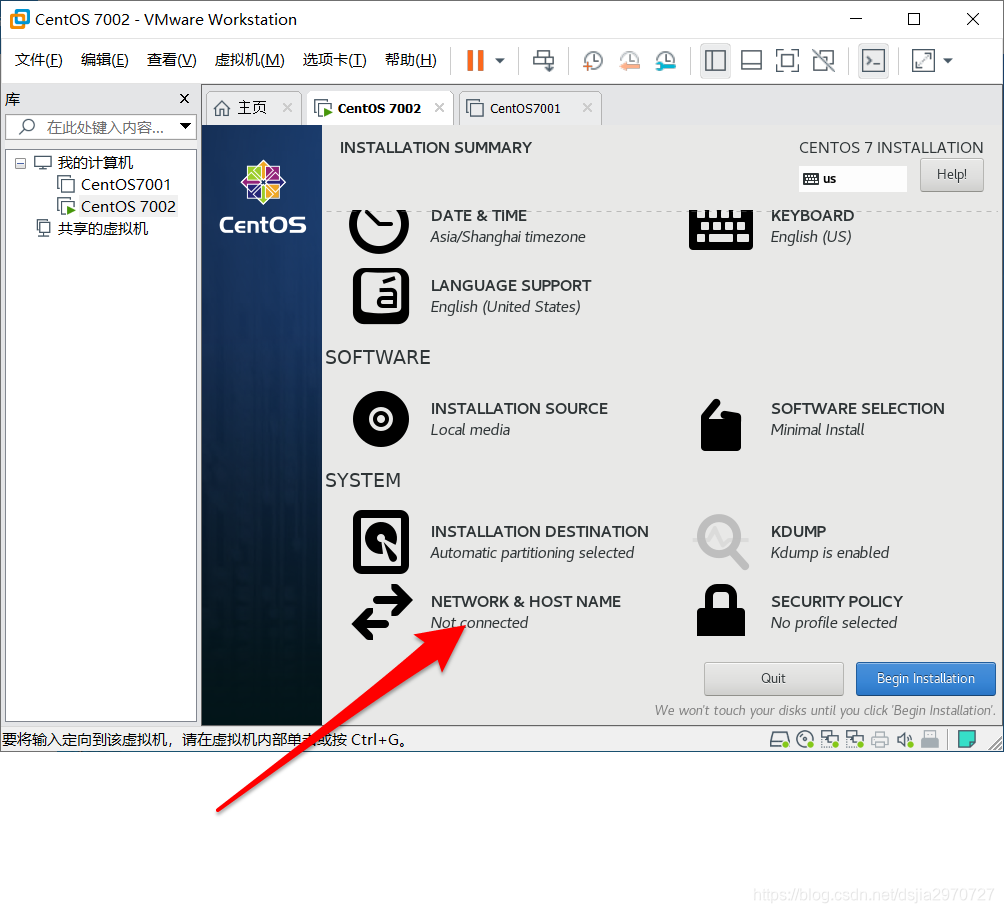Screen dimensions: 1004x913
Task: Click the full screen mode icon
Action: (x=787, y=61)
